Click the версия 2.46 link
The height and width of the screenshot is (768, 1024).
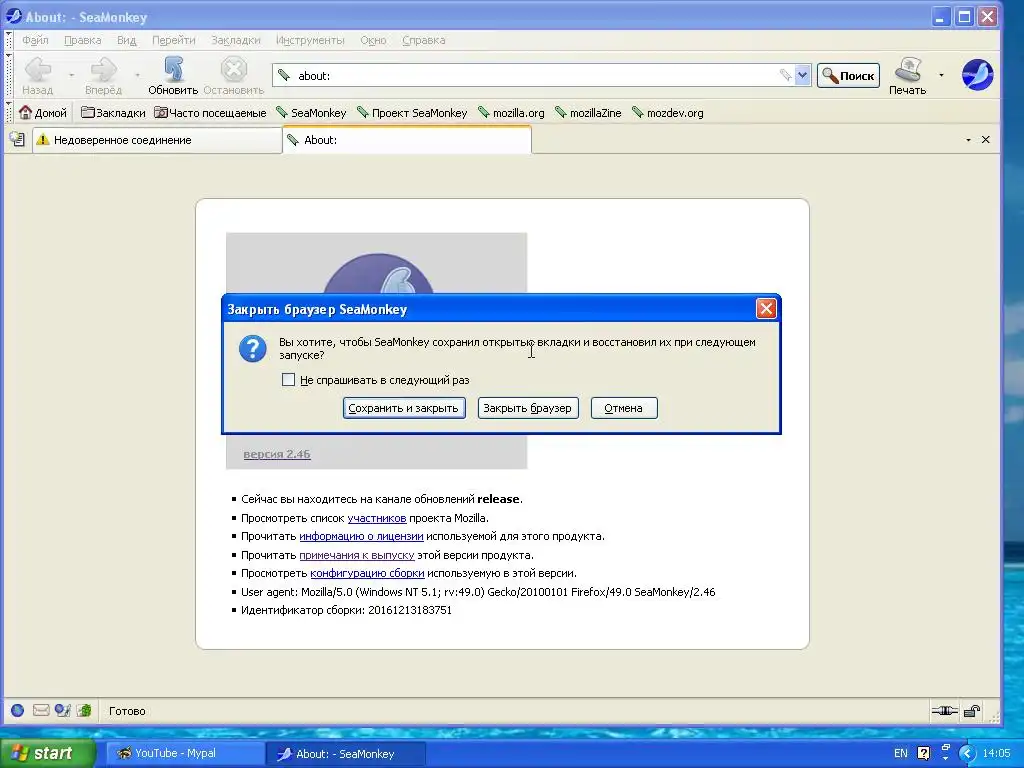pos(277,454)
